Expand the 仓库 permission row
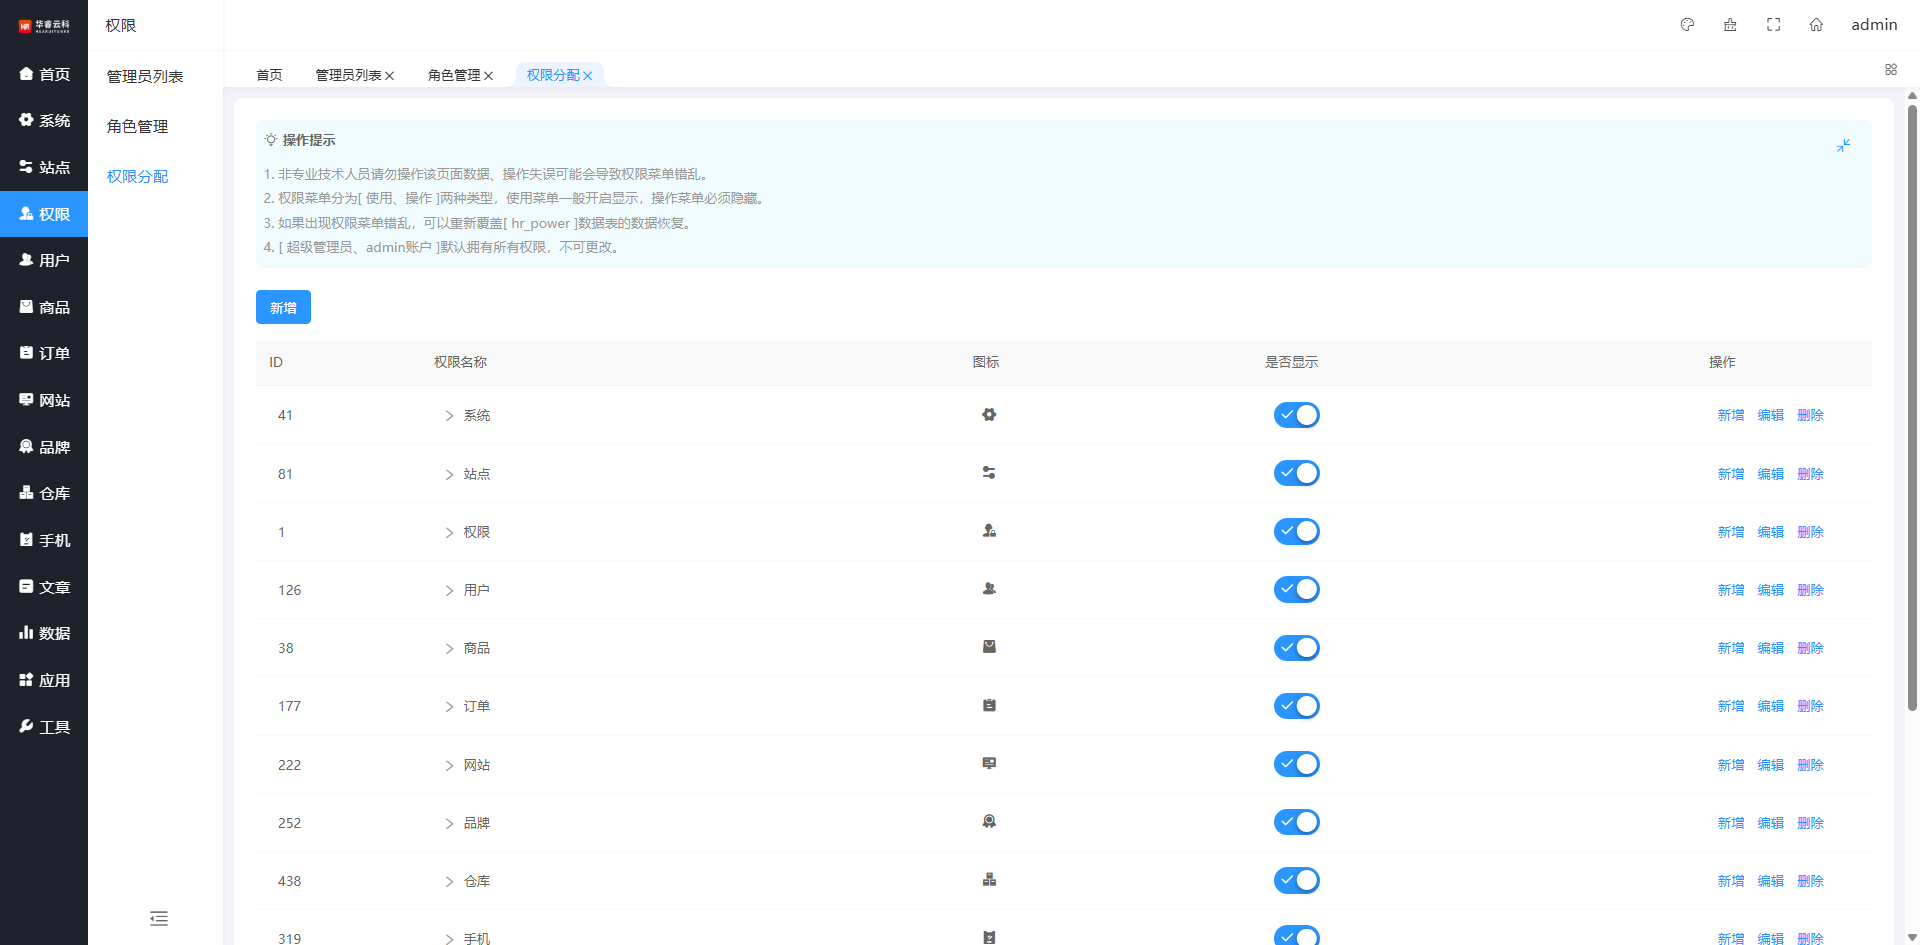The image size is (1920, 945). pyautogui.click(x=449, y=881)
